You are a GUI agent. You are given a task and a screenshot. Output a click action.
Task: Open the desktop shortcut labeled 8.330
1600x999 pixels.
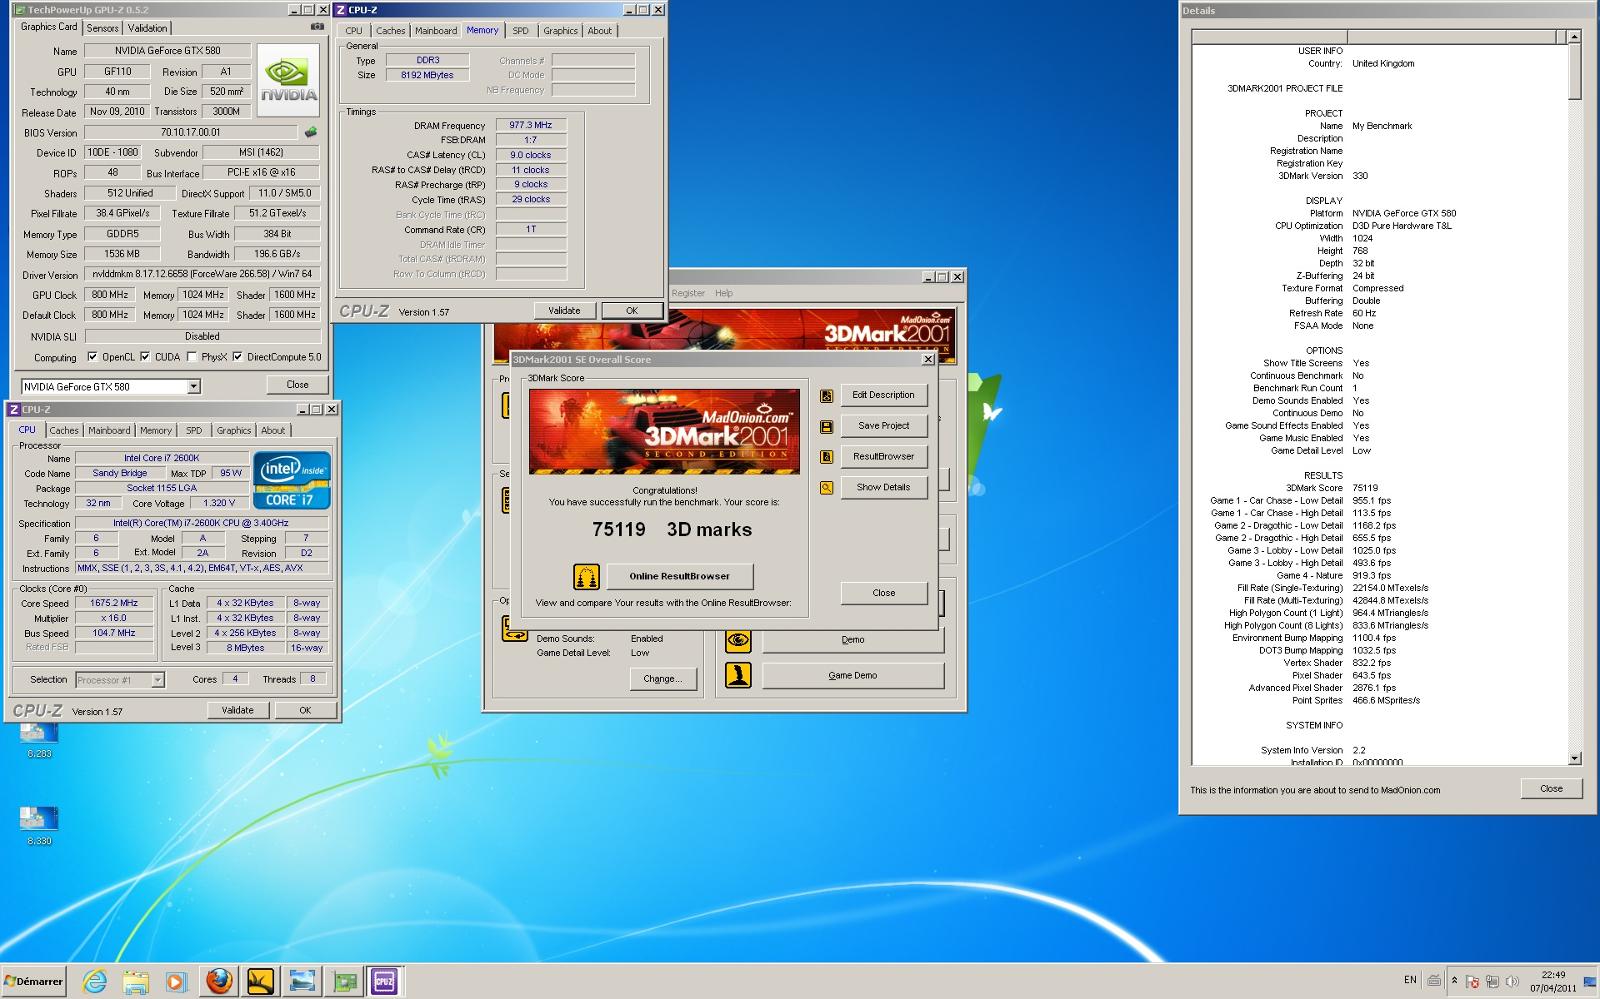pyautogui.click(x=39, y=825)
